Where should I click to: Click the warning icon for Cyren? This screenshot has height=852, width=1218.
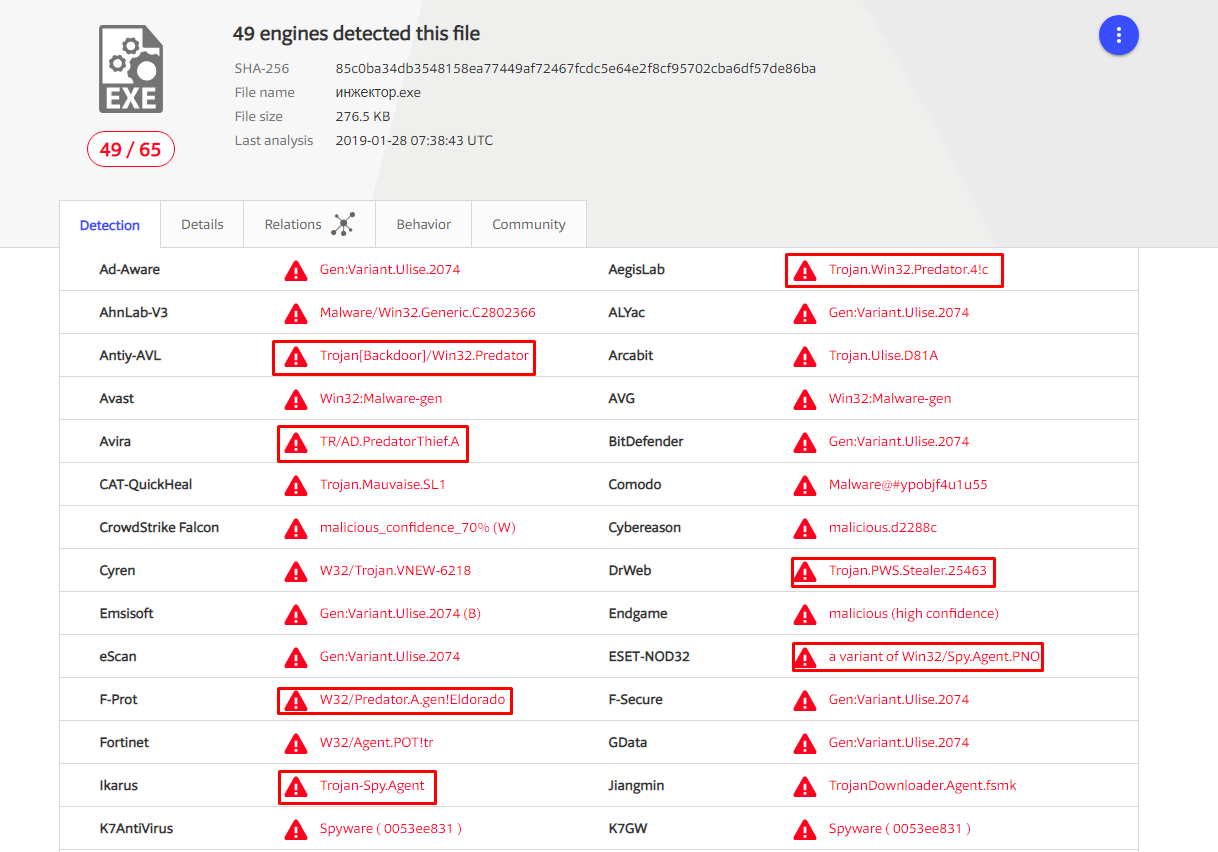pos(295,571)
